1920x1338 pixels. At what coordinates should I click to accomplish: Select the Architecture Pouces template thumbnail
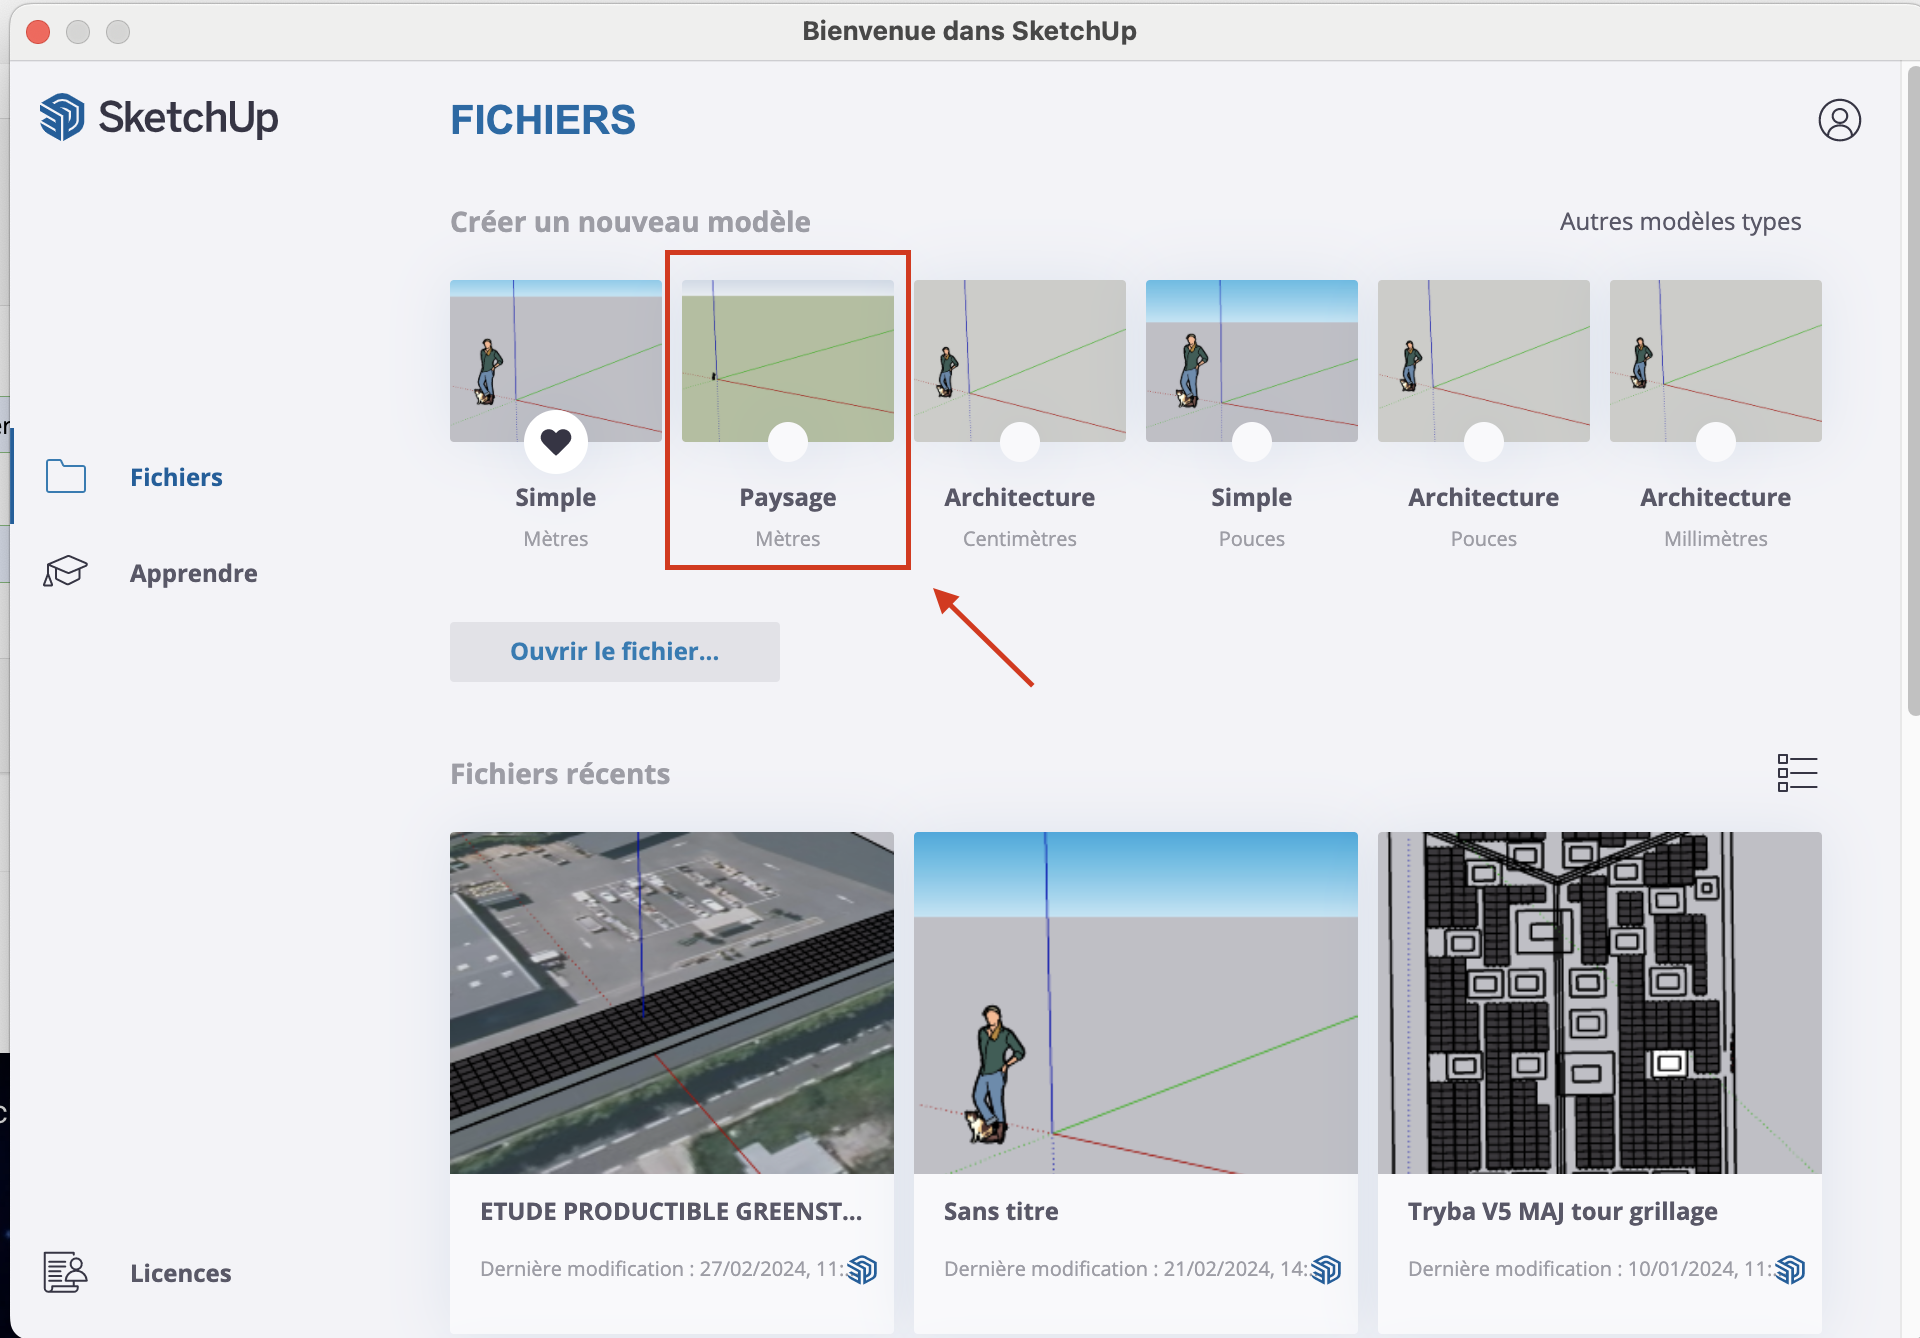point(1484,361)
